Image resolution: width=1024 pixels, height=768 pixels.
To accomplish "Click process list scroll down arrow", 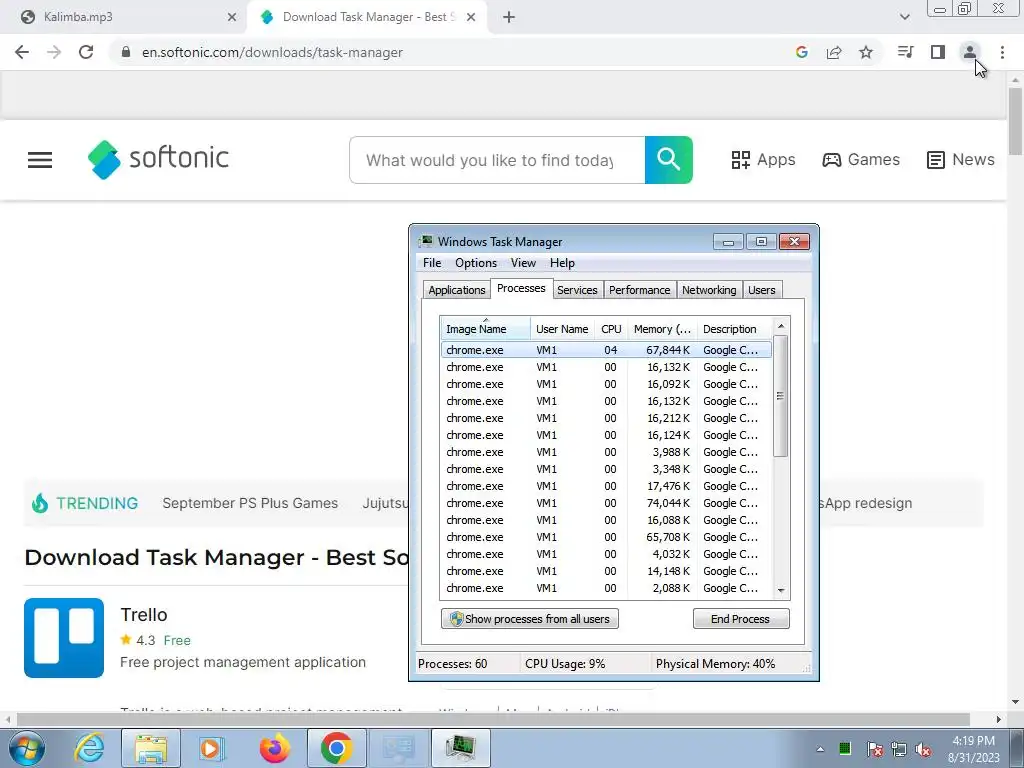I will click(781, 590).
